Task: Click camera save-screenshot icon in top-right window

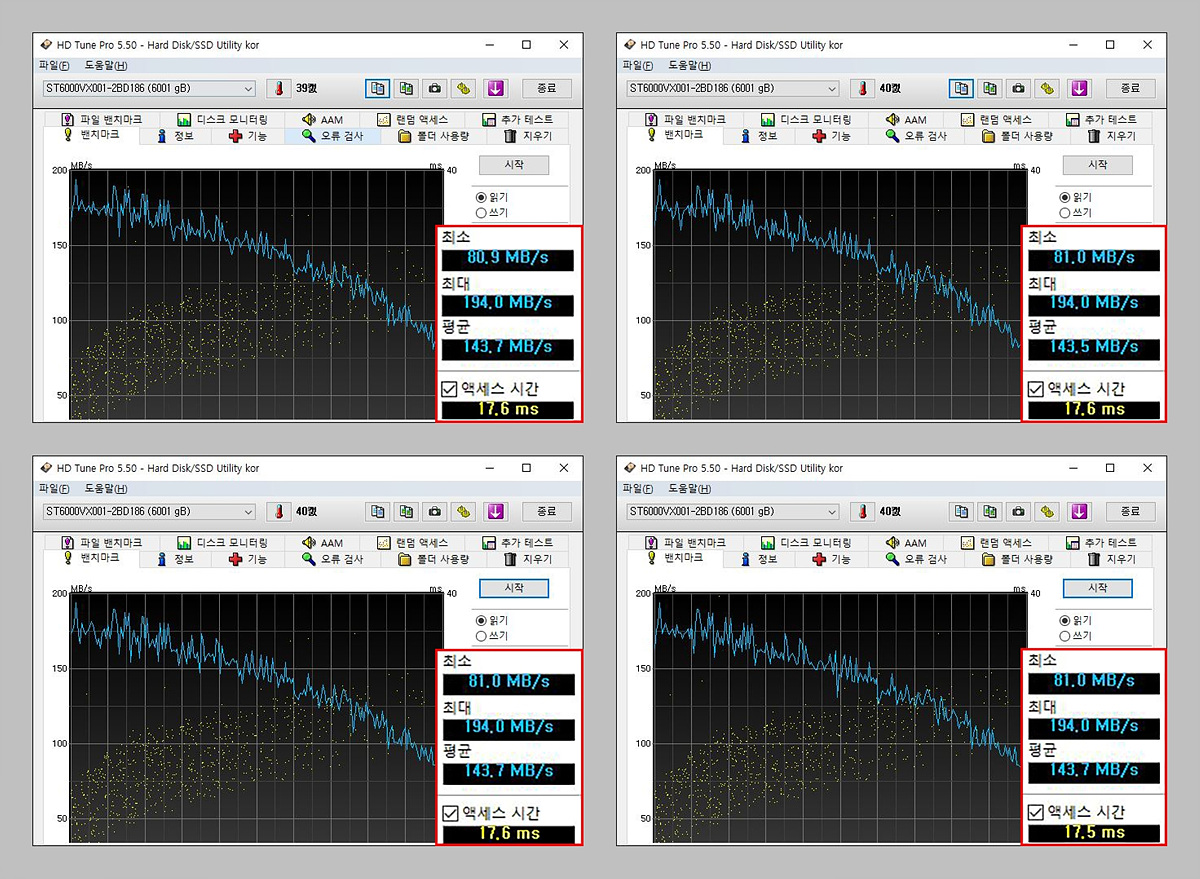Action: 1019,88
